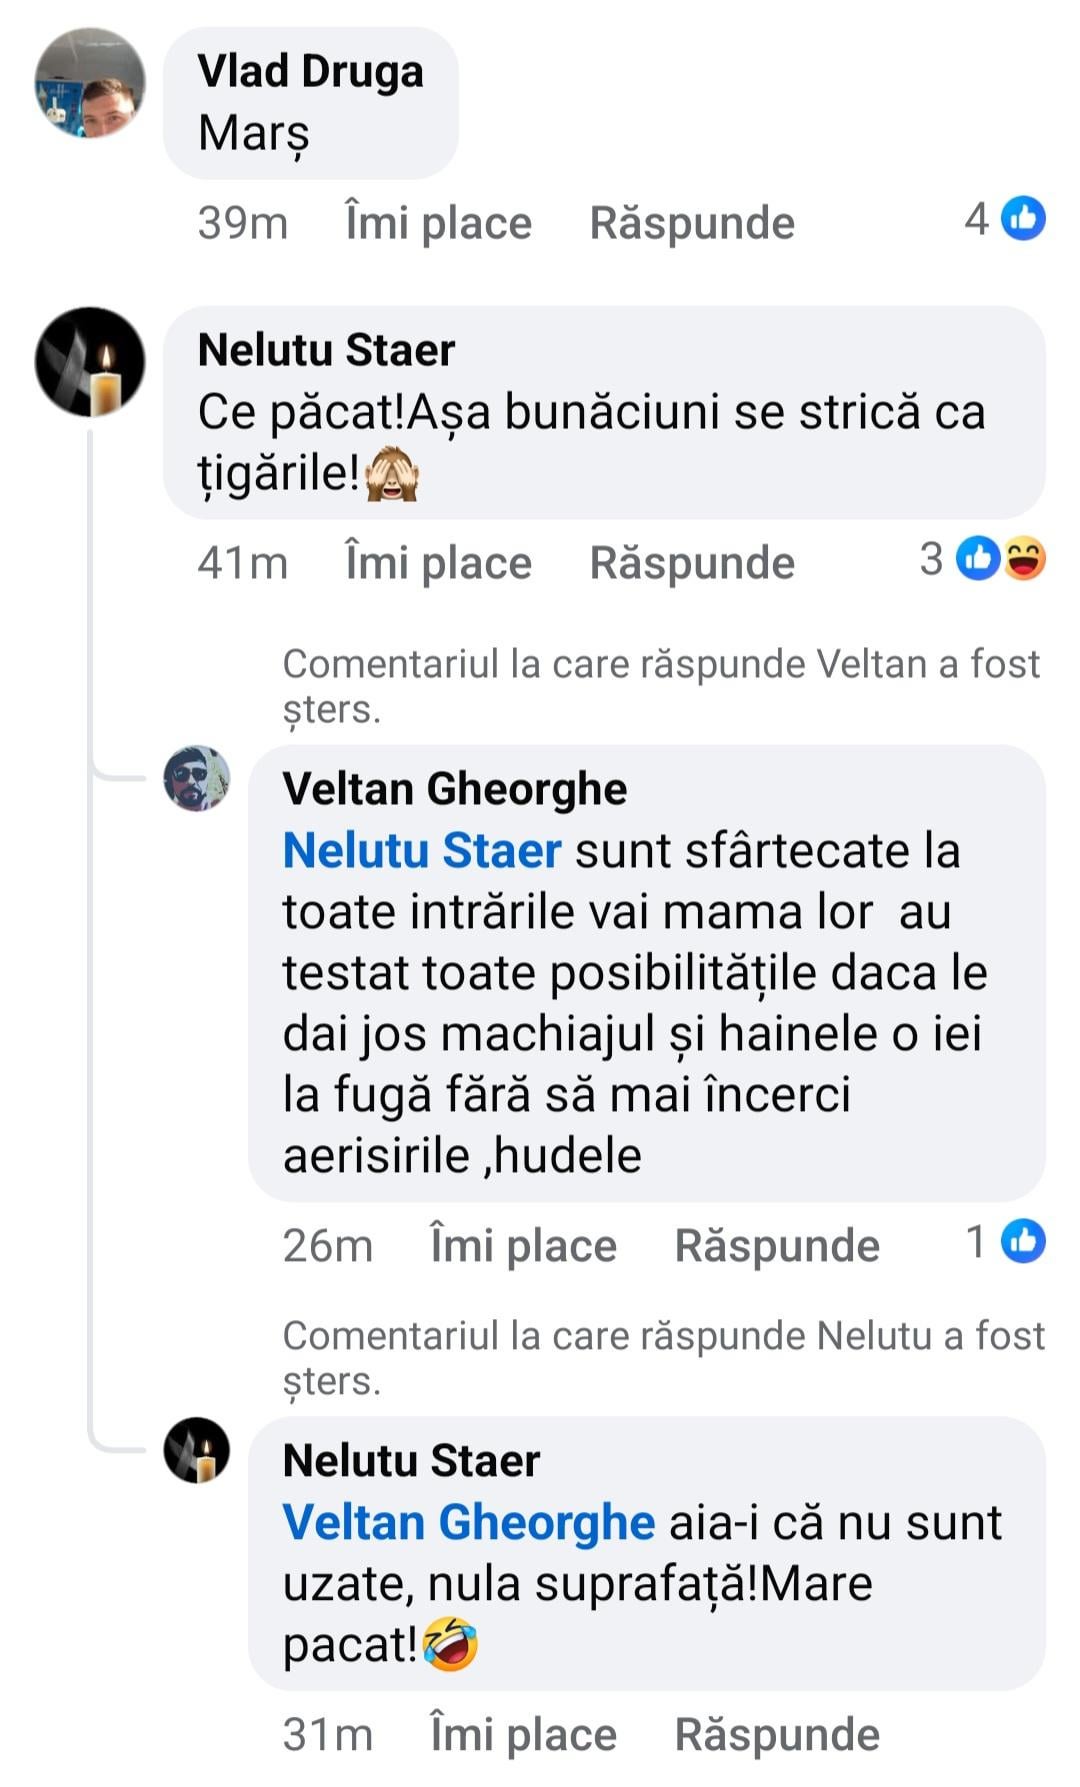Viewport: 1080px width, 1787px height.
Task: View haha reaction icon on 'Ce păcat' comment
Action: click(1024, 559)
